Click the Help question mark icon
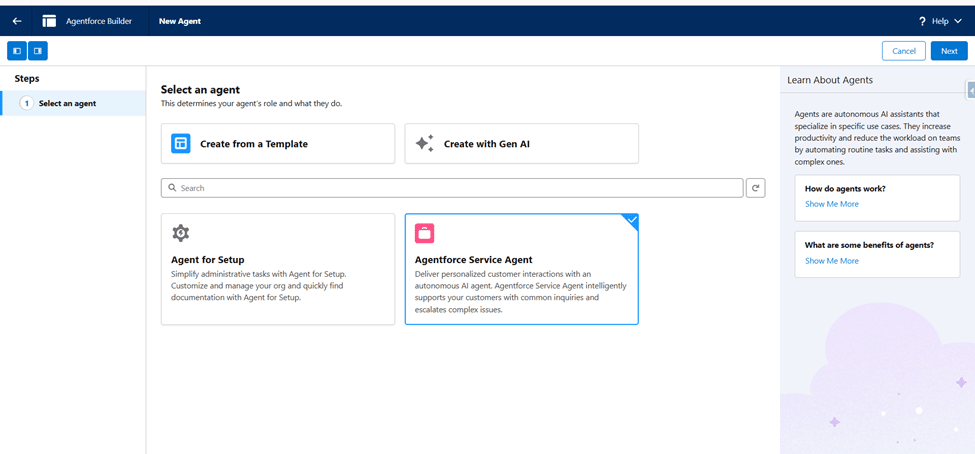 (922, 21)
